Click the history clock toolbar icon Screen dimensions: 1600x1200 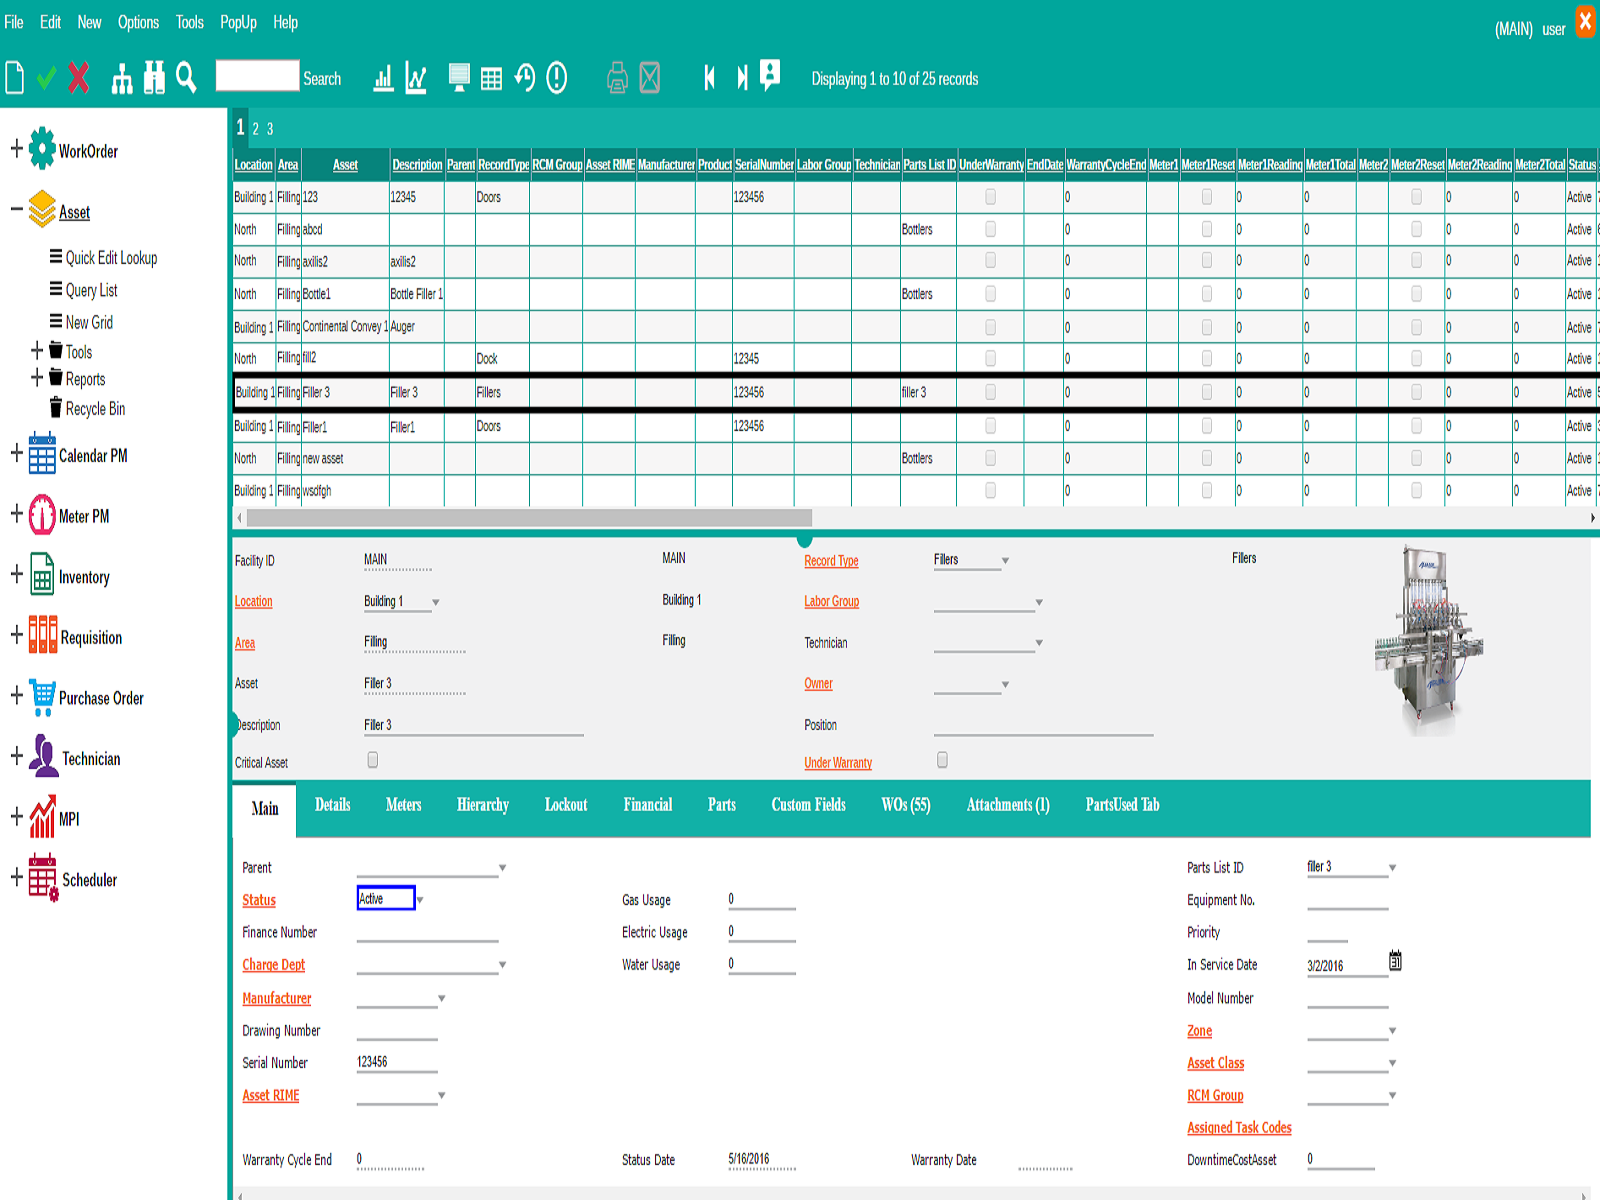pyautogui.click(x=524, y=77)
